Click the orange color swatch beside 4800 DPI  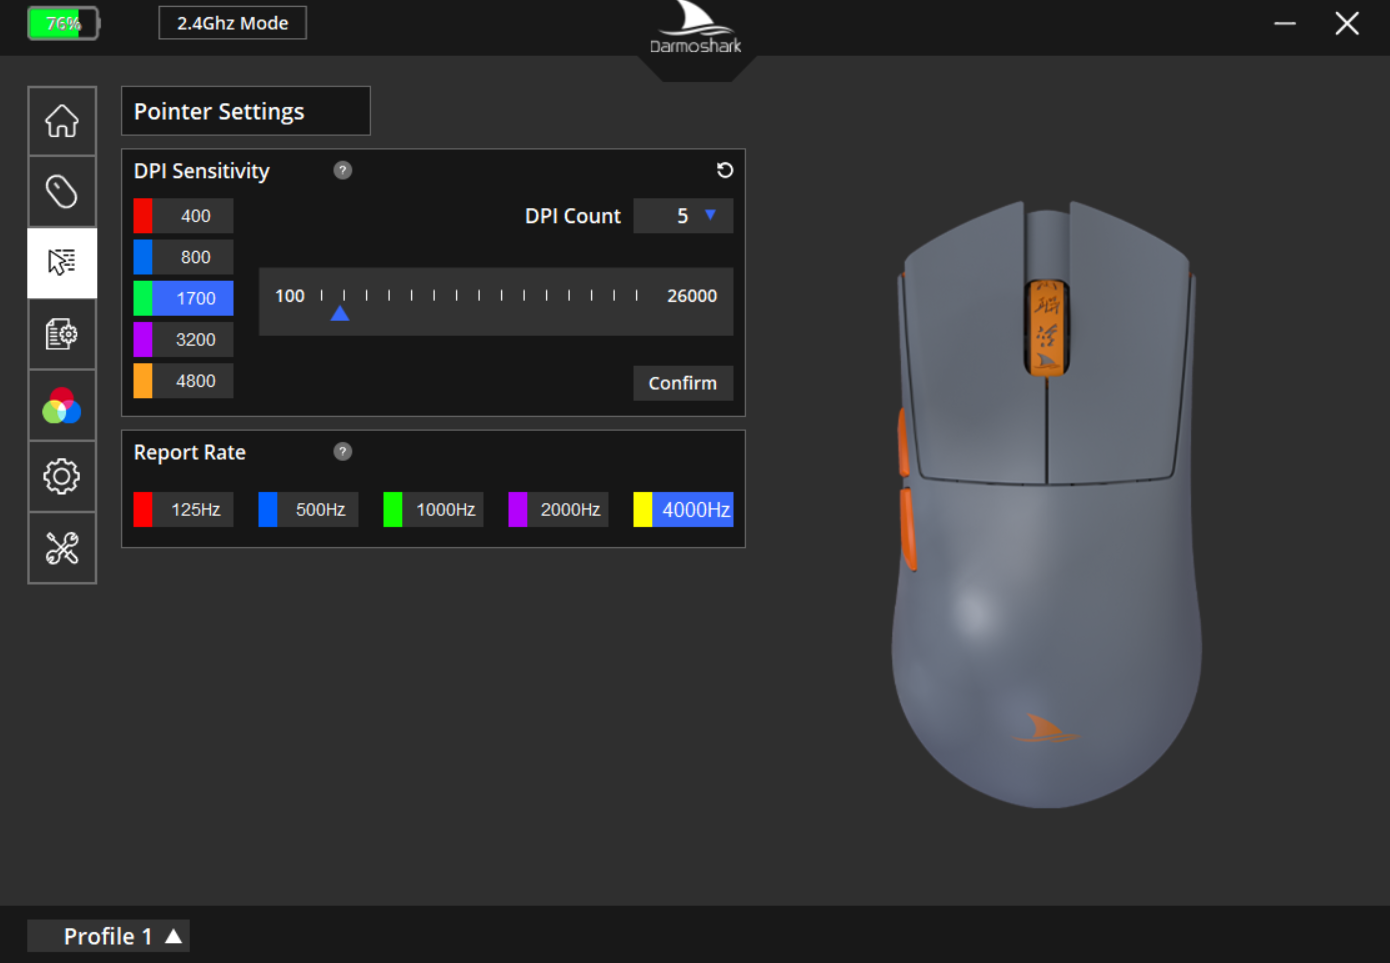pos(143,381)
